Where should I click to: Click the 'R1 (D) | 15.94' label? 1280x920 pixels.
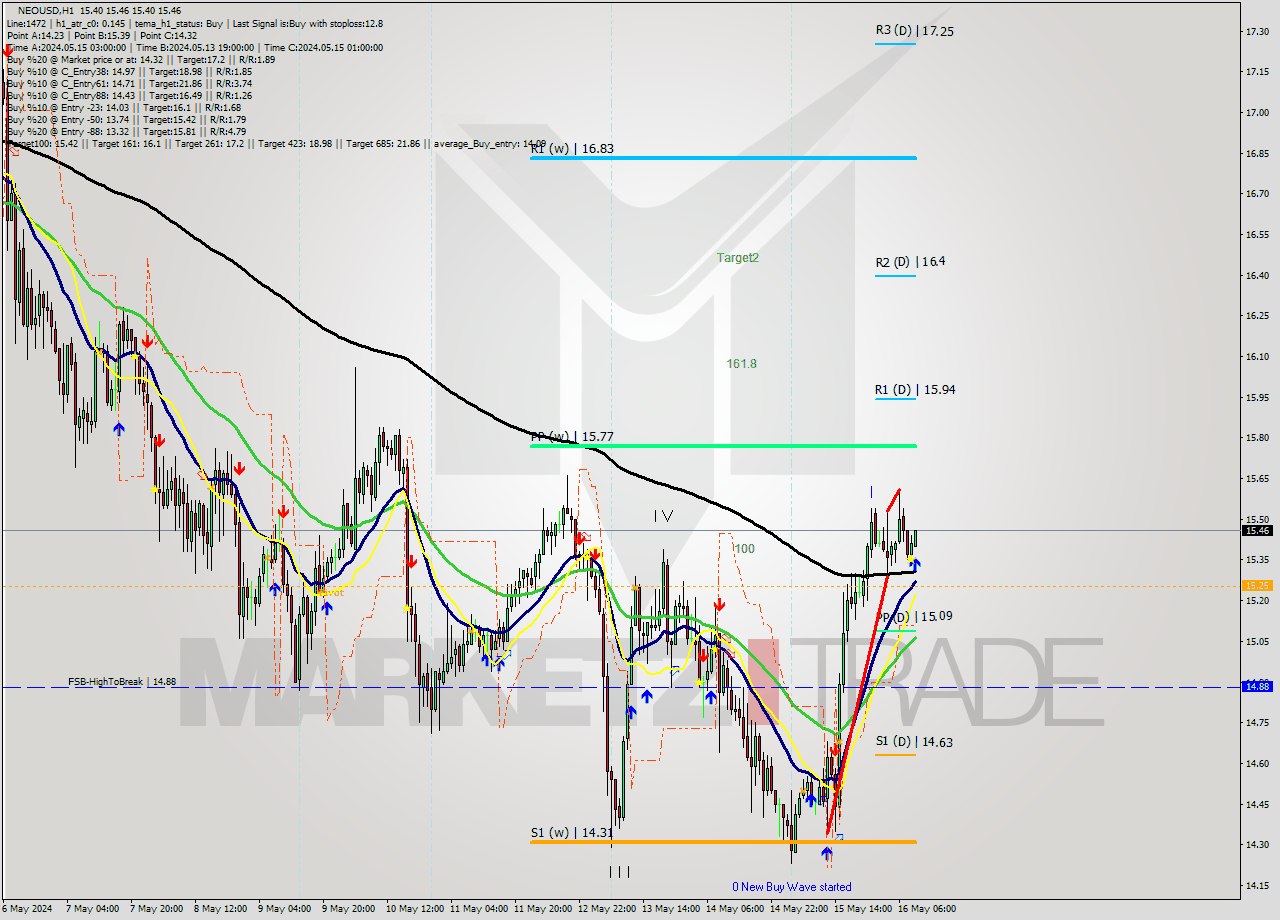pyautogui.click(x=914, y=390)
